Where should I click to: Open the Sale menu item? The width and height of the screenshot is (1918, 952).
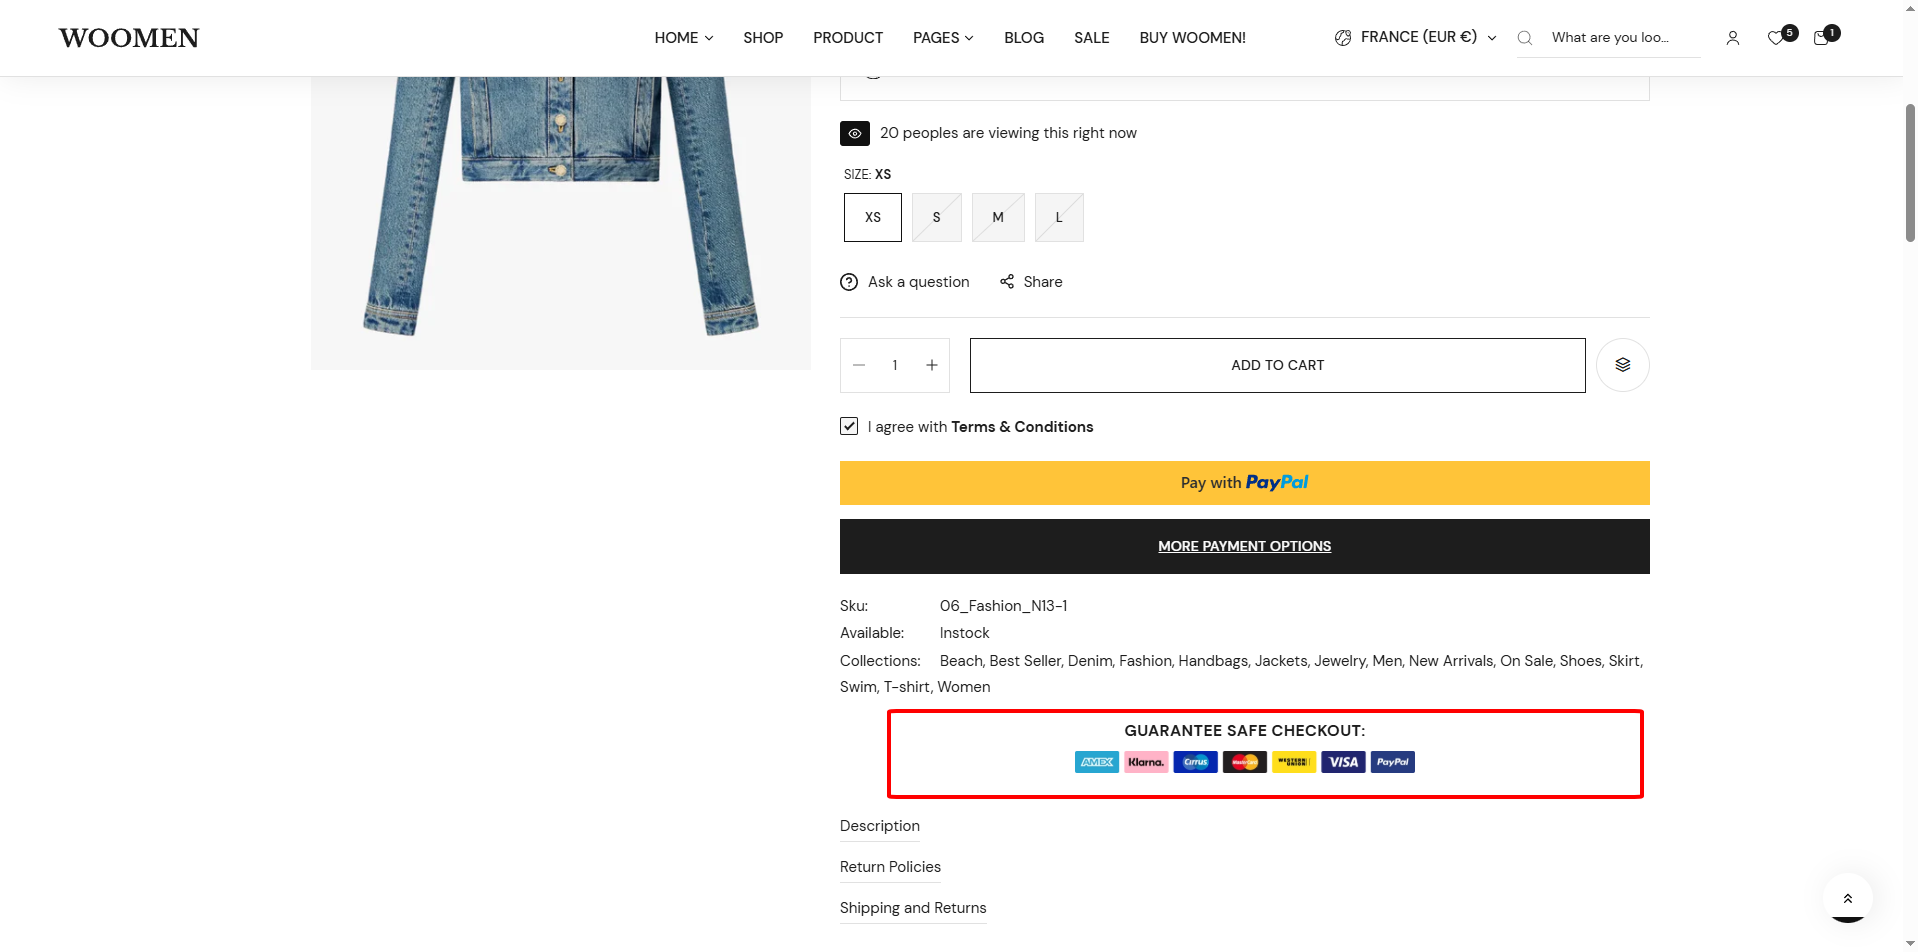pyautogui.click(x=1091, y=38)
